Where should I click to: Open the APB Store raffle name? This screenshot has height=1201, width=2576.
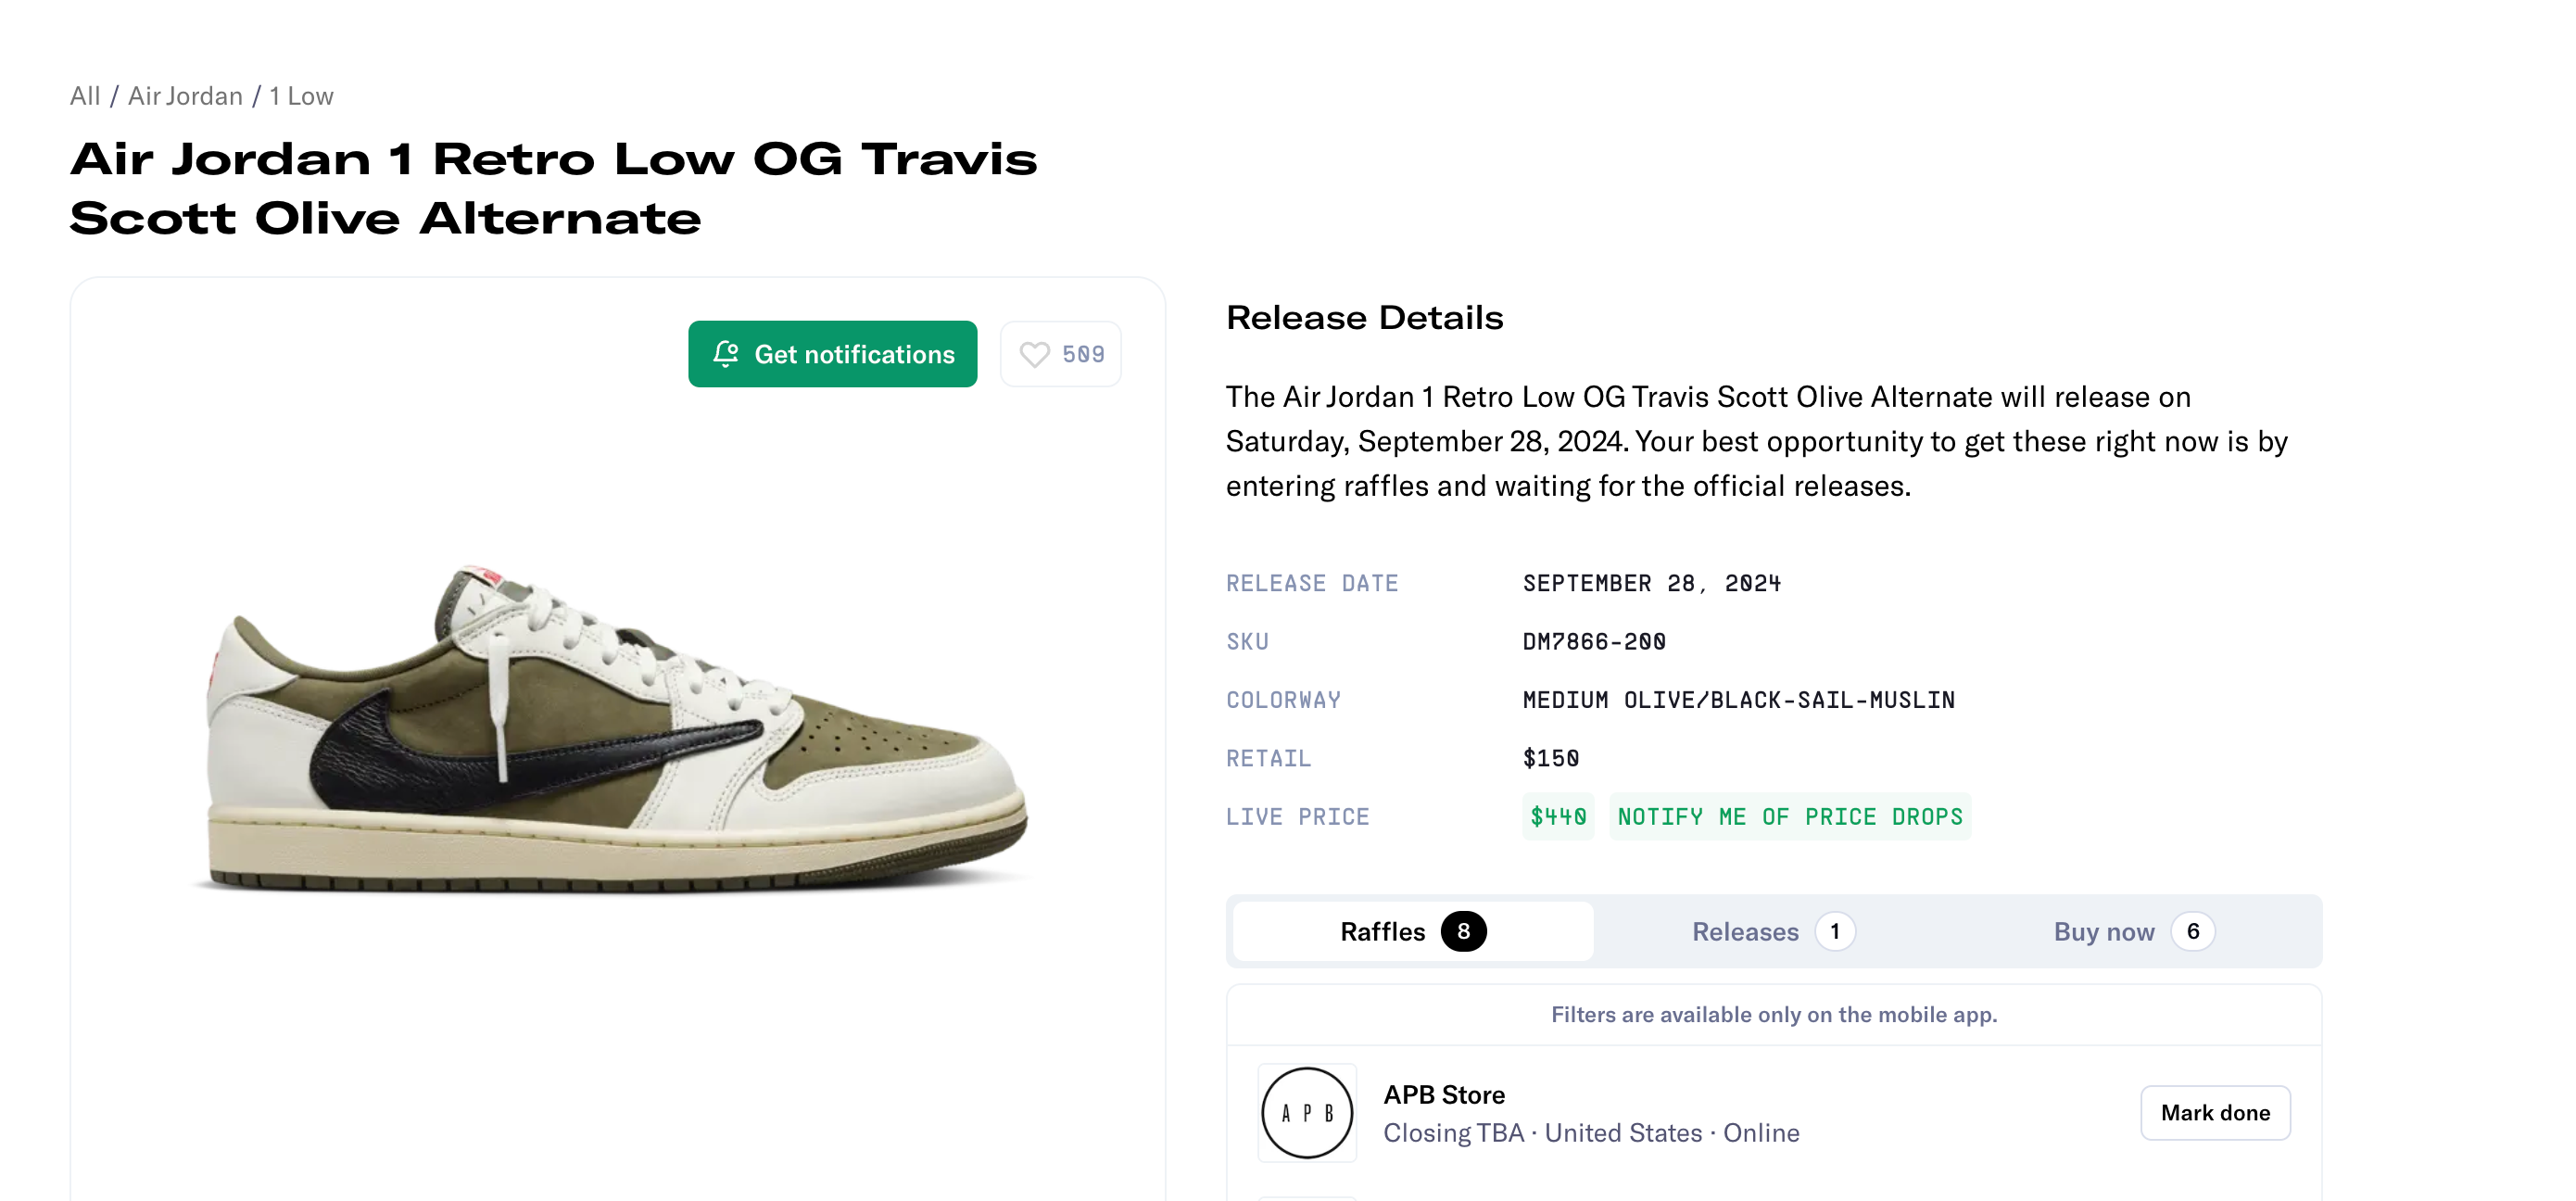click(x=1443, y=1094)
